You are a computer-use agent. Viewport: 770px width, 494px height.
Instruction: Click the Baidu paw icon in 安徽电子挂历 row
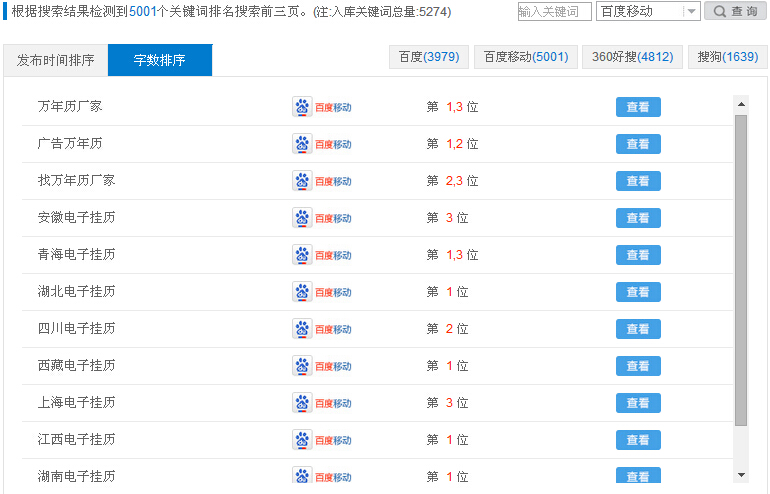point(302,218)
